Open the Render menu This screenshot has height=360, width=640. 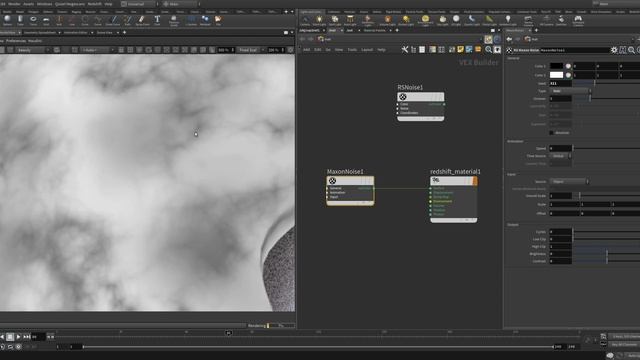[x=14, y=4]
